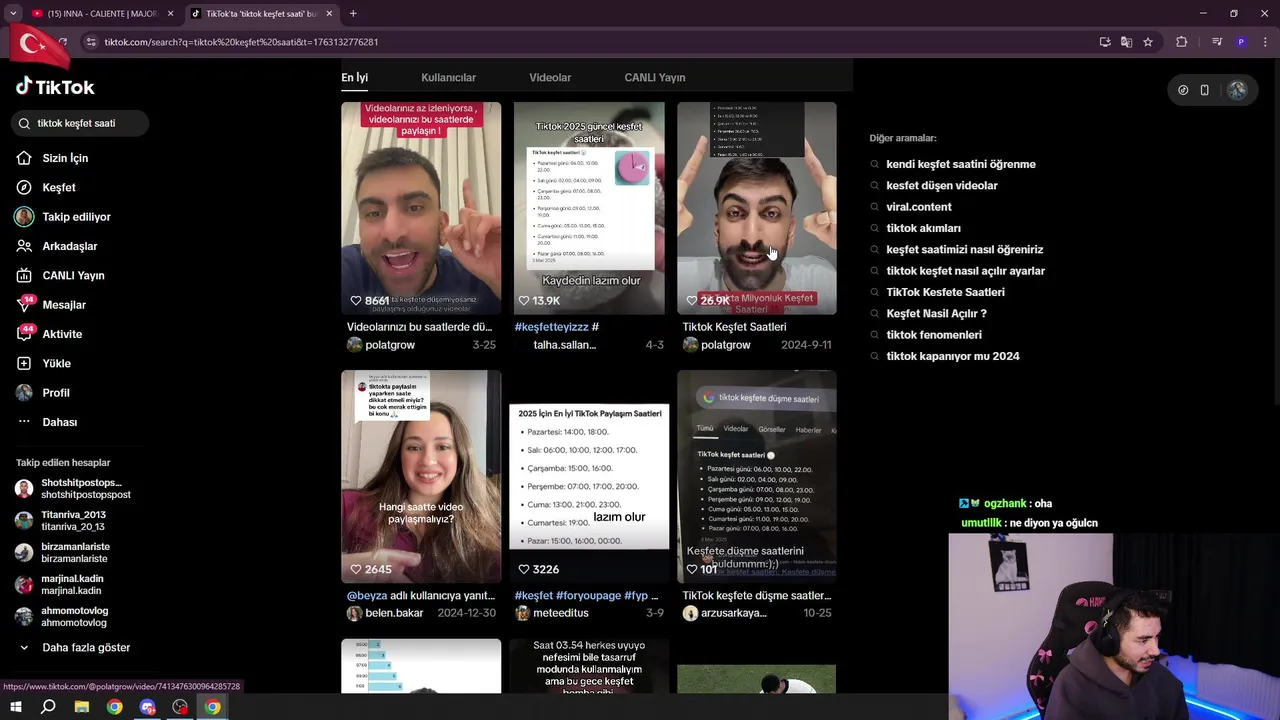Open CANLI Yayın in the left sidebar
1280x720 pixels.
pyautogui.click(x=59, y=275)
